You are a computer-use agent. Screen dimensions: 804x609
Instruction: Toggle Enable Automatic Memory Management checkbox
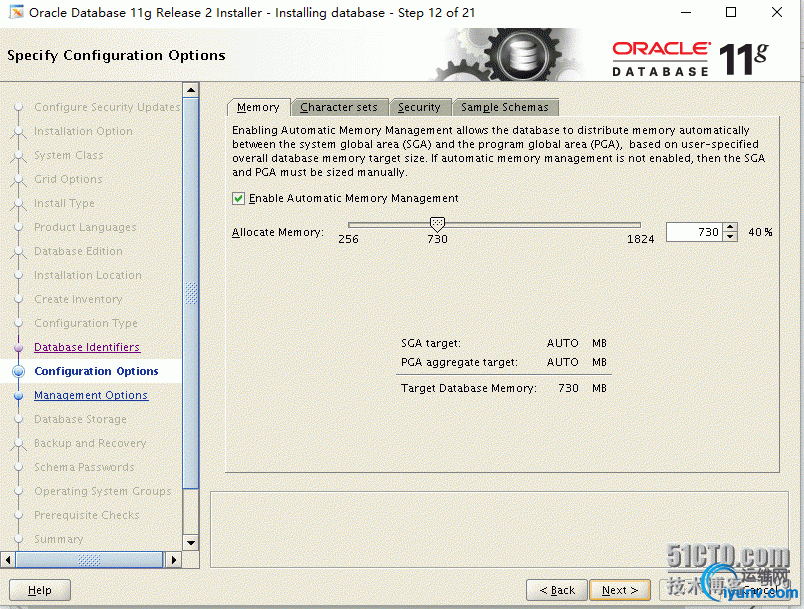click(238, 198)
